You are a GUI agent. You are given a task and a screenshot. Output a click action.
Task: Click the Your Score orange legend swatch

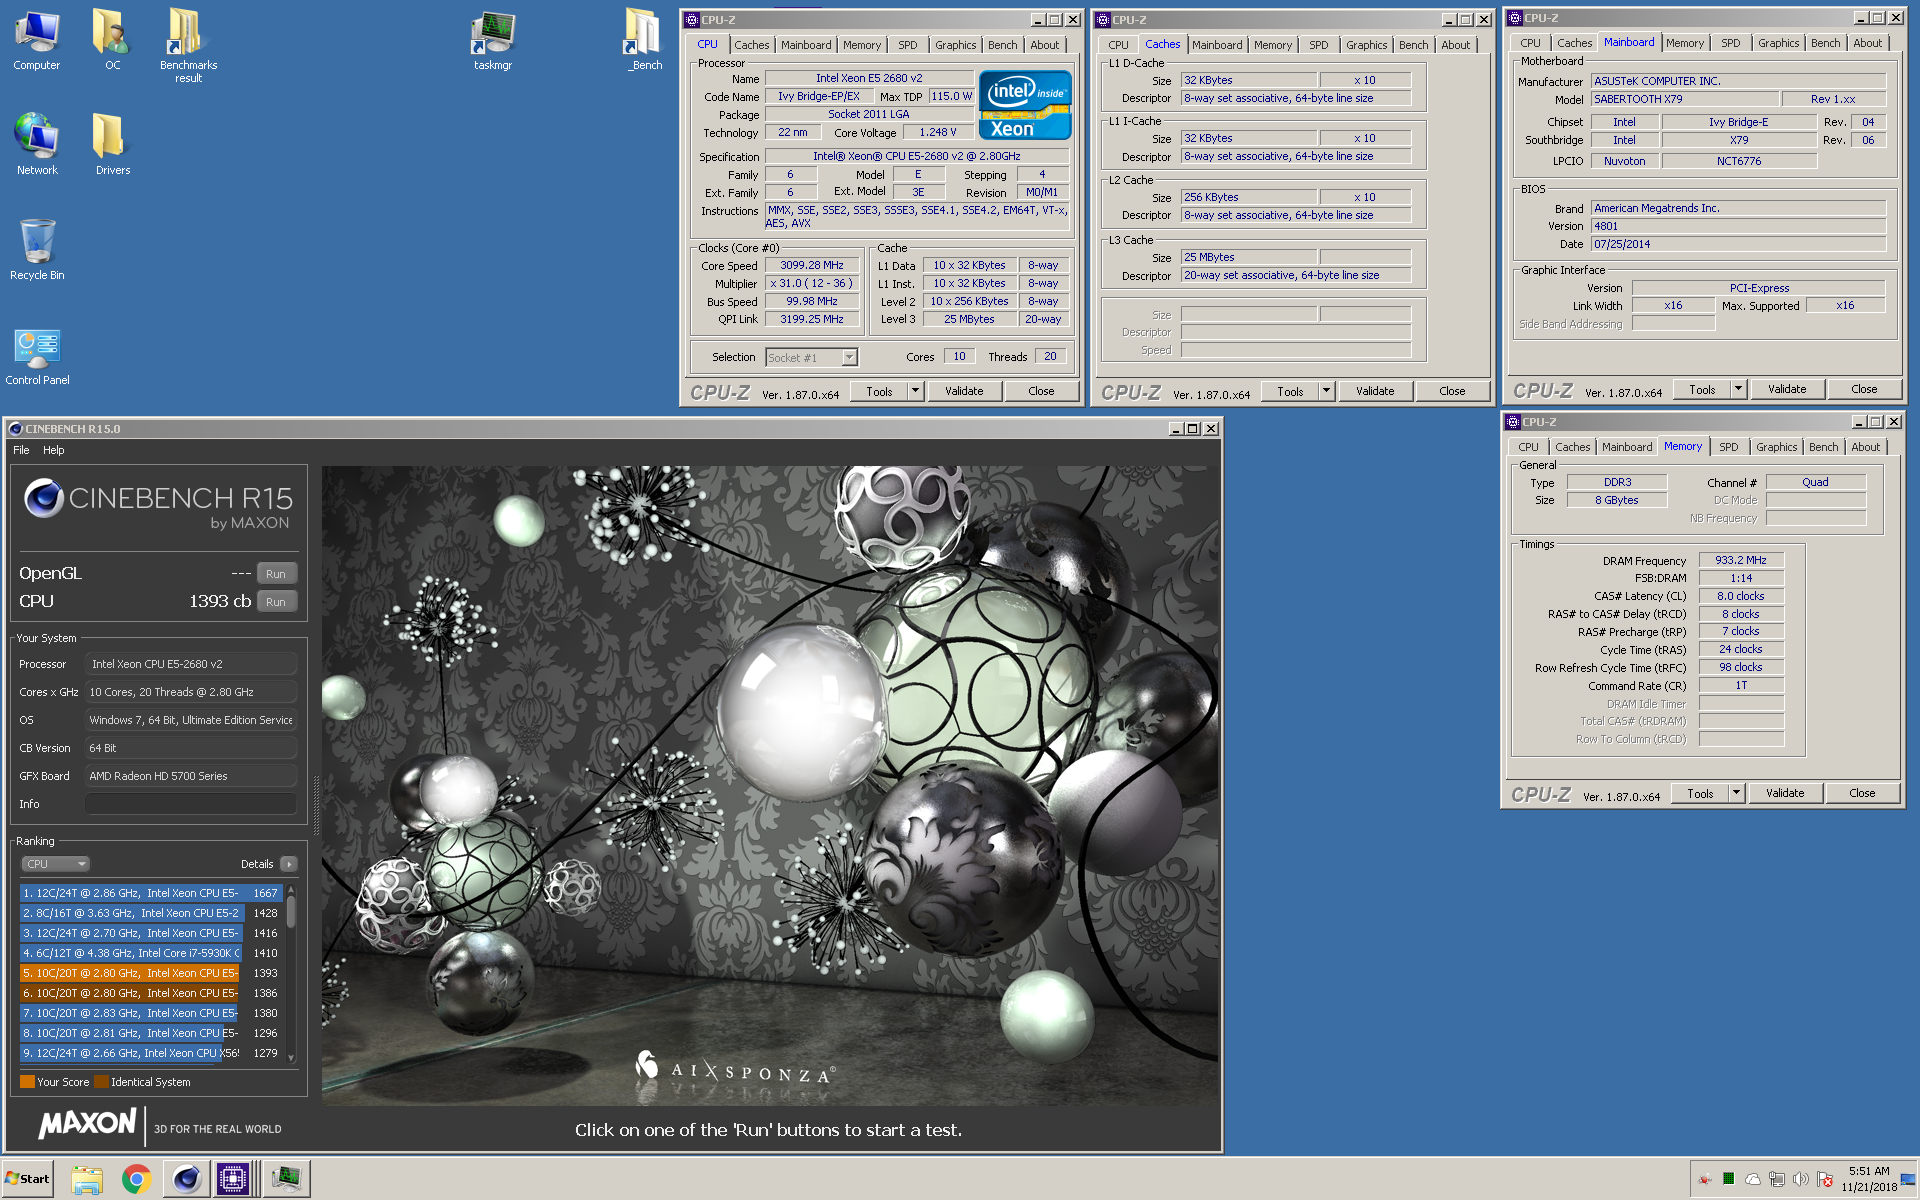[x=27, y=1082]
